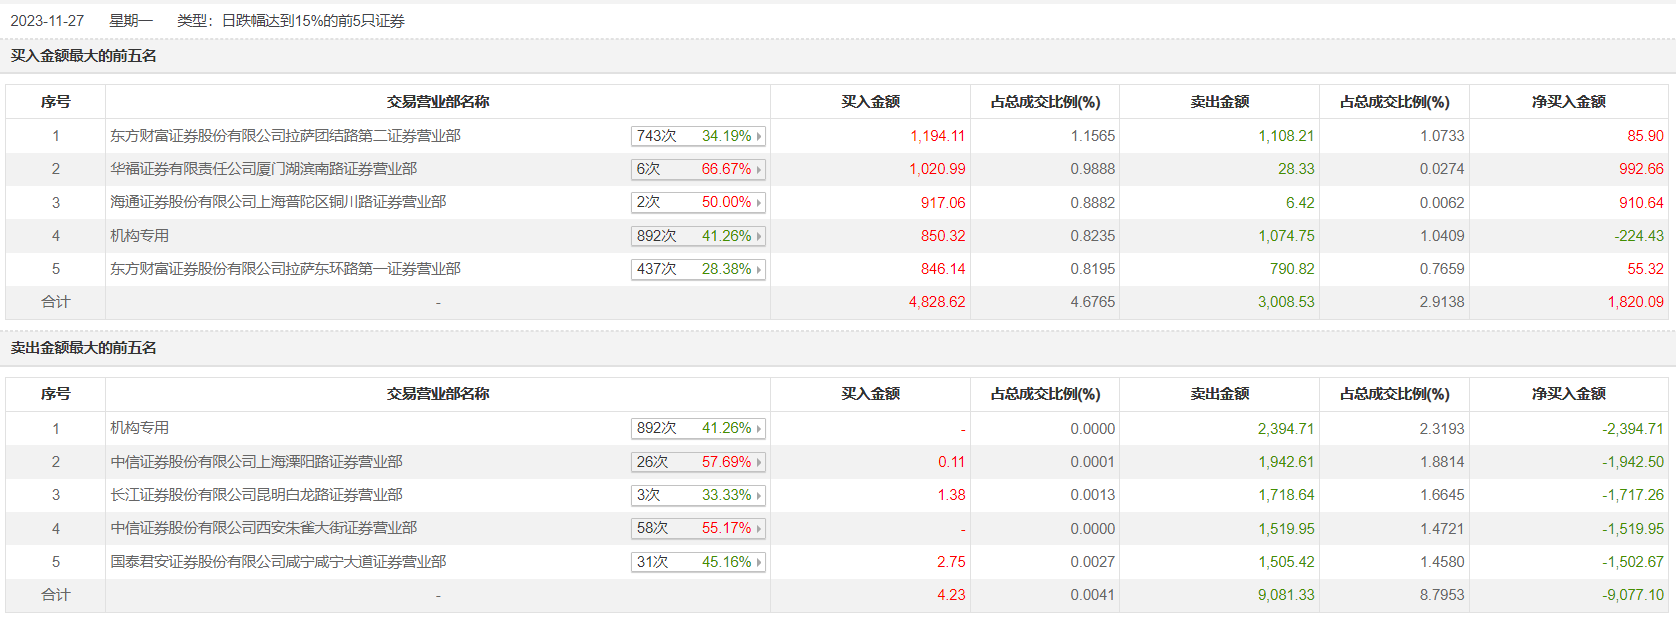The image size is (1676, 617).
Task: Open 东方财富证券拉萨东环路第一证券营业部 link
Action: click(x=285, y=269)
